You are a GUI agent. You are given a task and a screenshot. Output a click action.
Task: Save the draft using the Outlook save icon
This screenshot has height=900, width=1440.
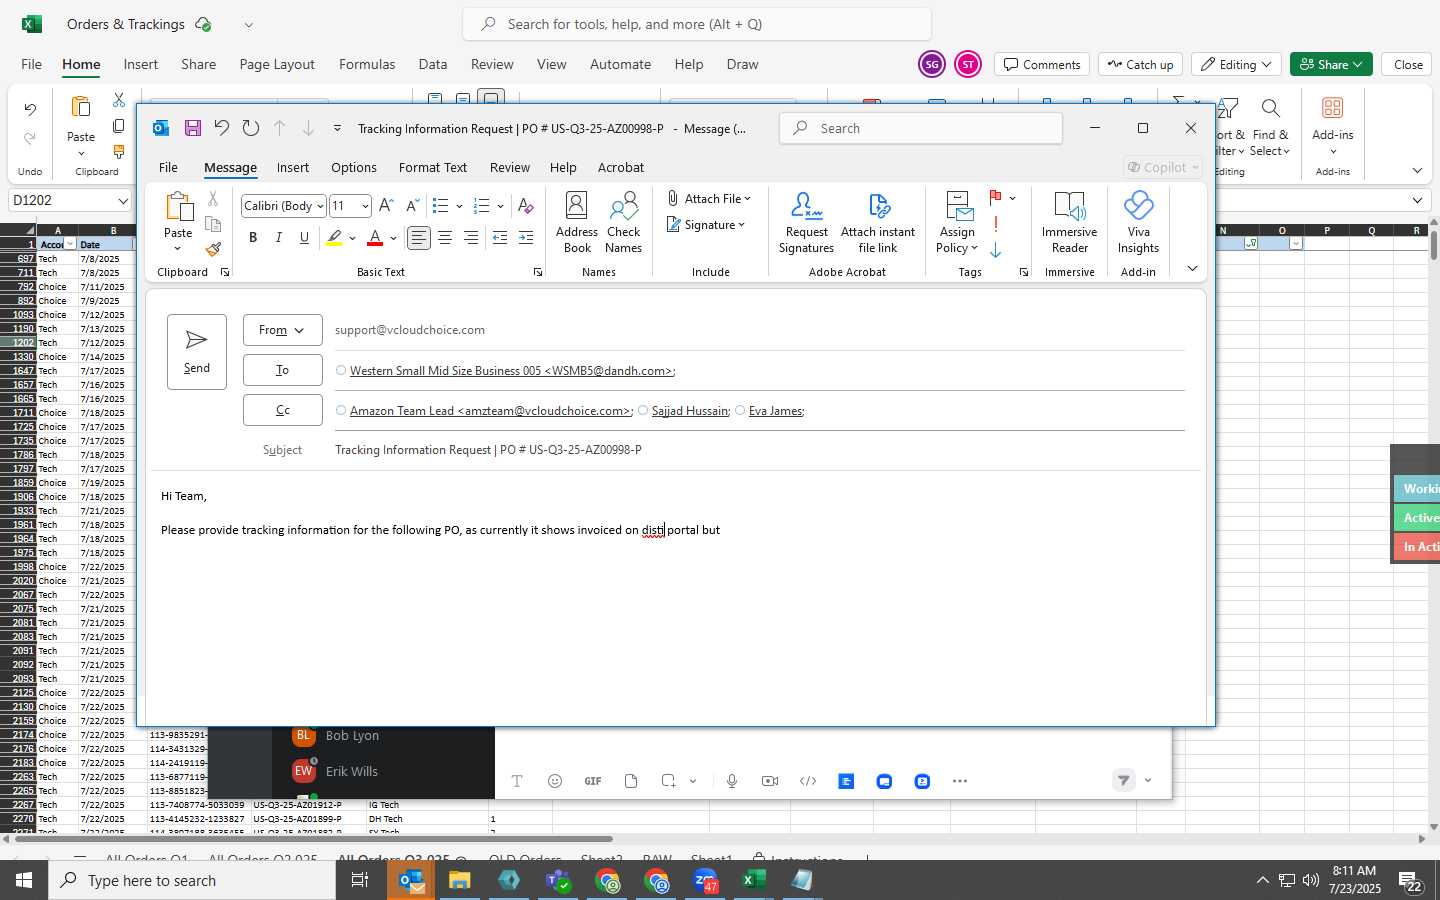pyautogui.click(x=193, y=128)
